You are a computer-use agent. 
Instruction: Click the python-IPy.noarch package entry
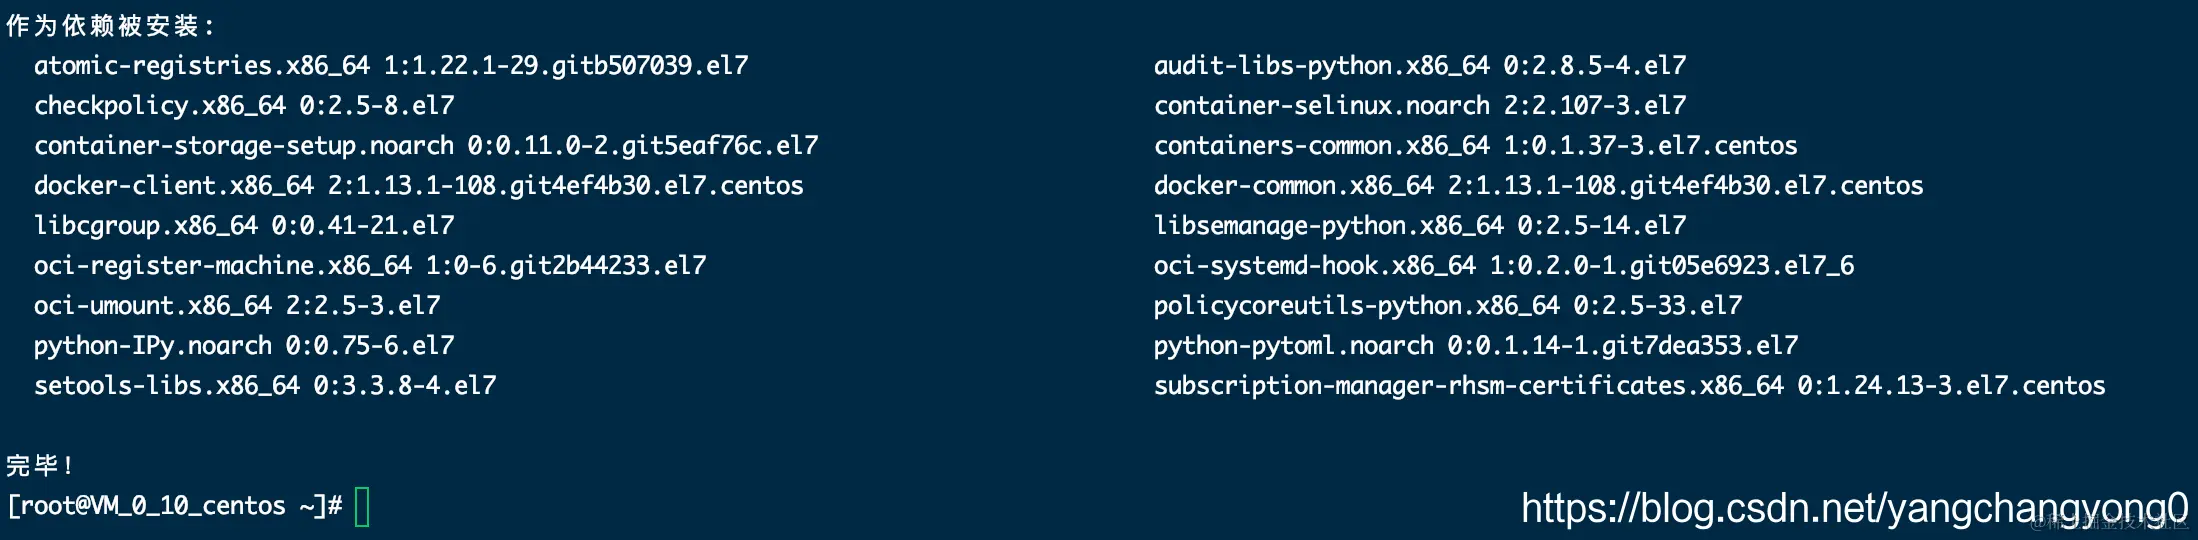(244, 346)
